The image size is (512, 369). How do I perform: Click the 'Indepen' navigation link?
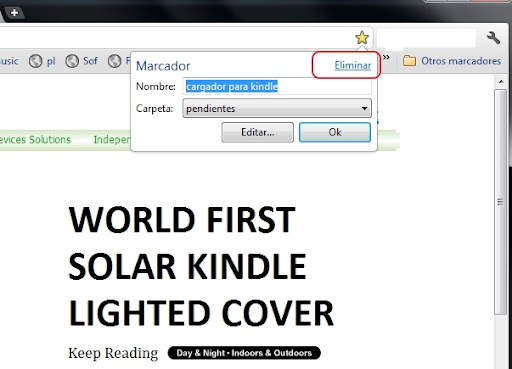coord(112,139)
